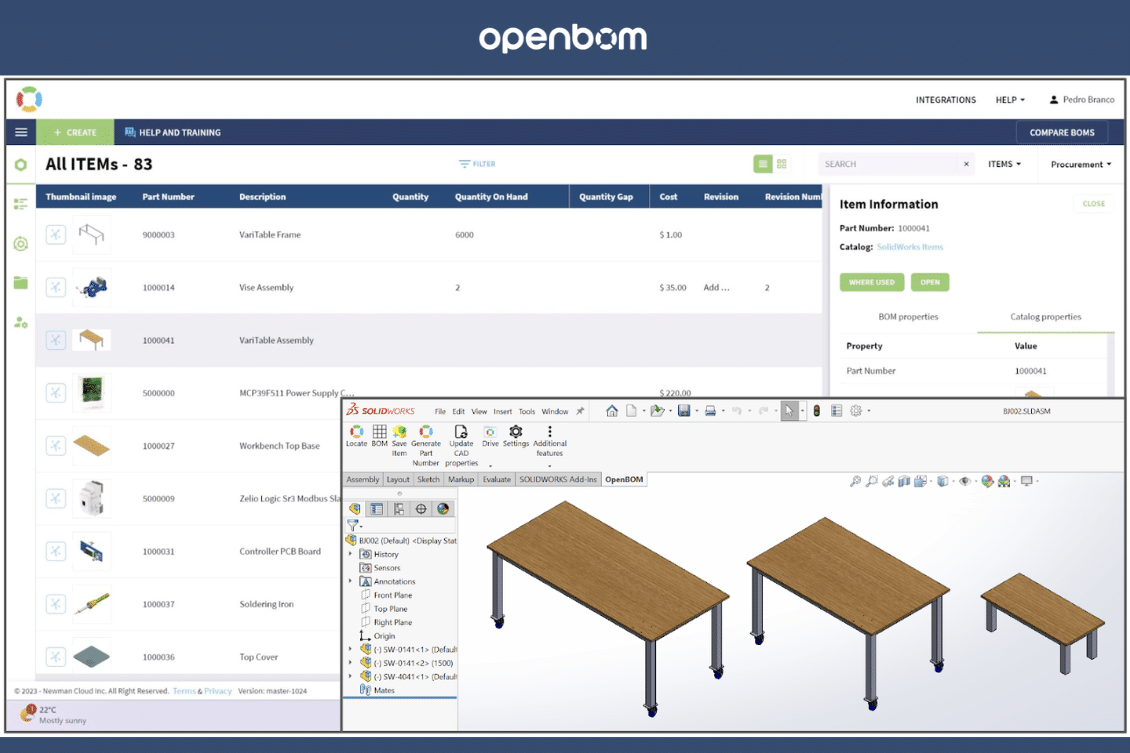Viewport: 1130px width, 753px height.
Task: Expand the SW-0141<1> component node
Action: tap(351, 649)
